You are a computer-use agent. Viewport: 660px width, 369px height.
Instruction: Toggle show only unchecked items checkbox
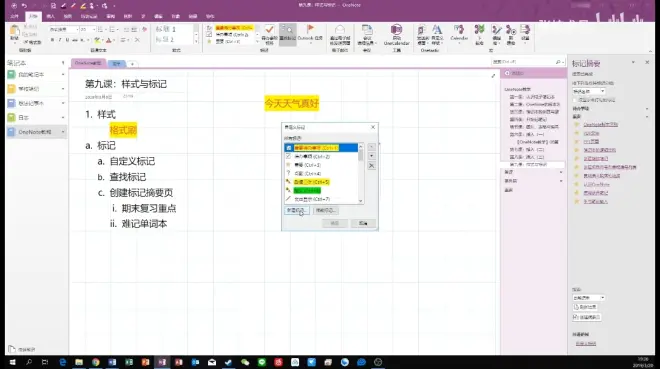[575, 100]
